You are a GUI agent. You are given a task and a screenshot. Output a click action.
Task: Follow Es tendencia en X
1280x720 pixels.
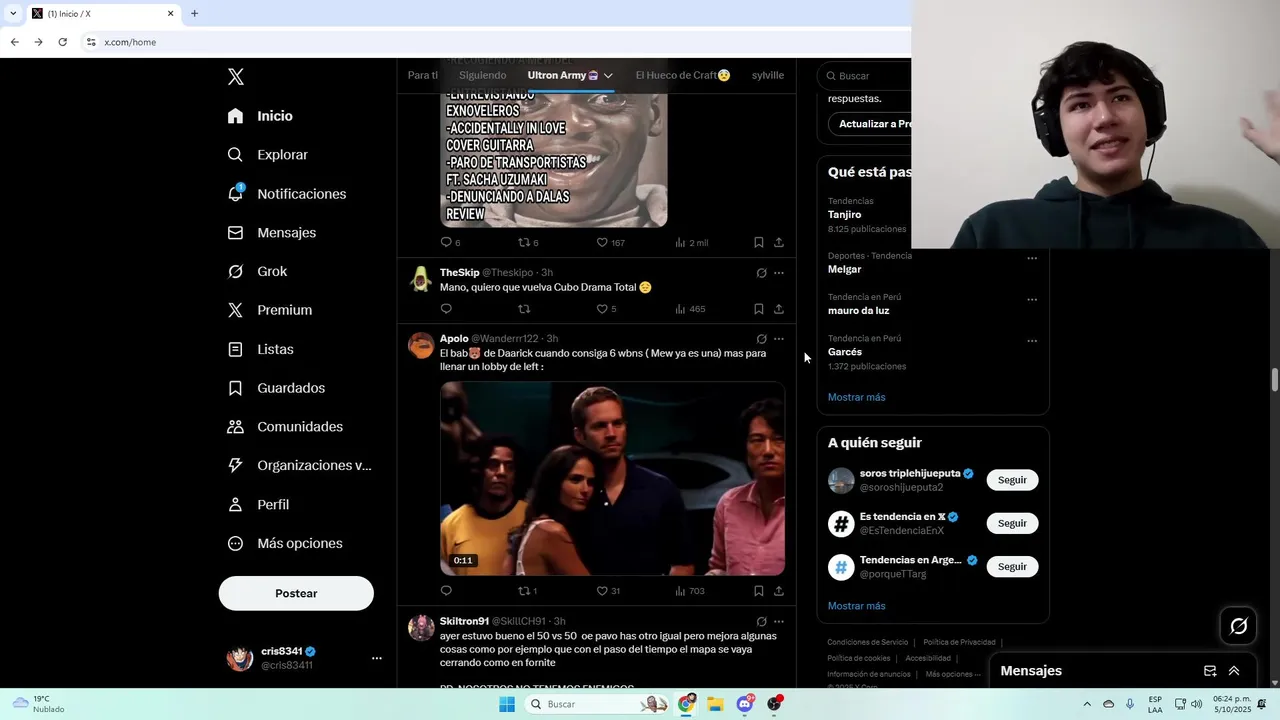(x=1012, y=523)
